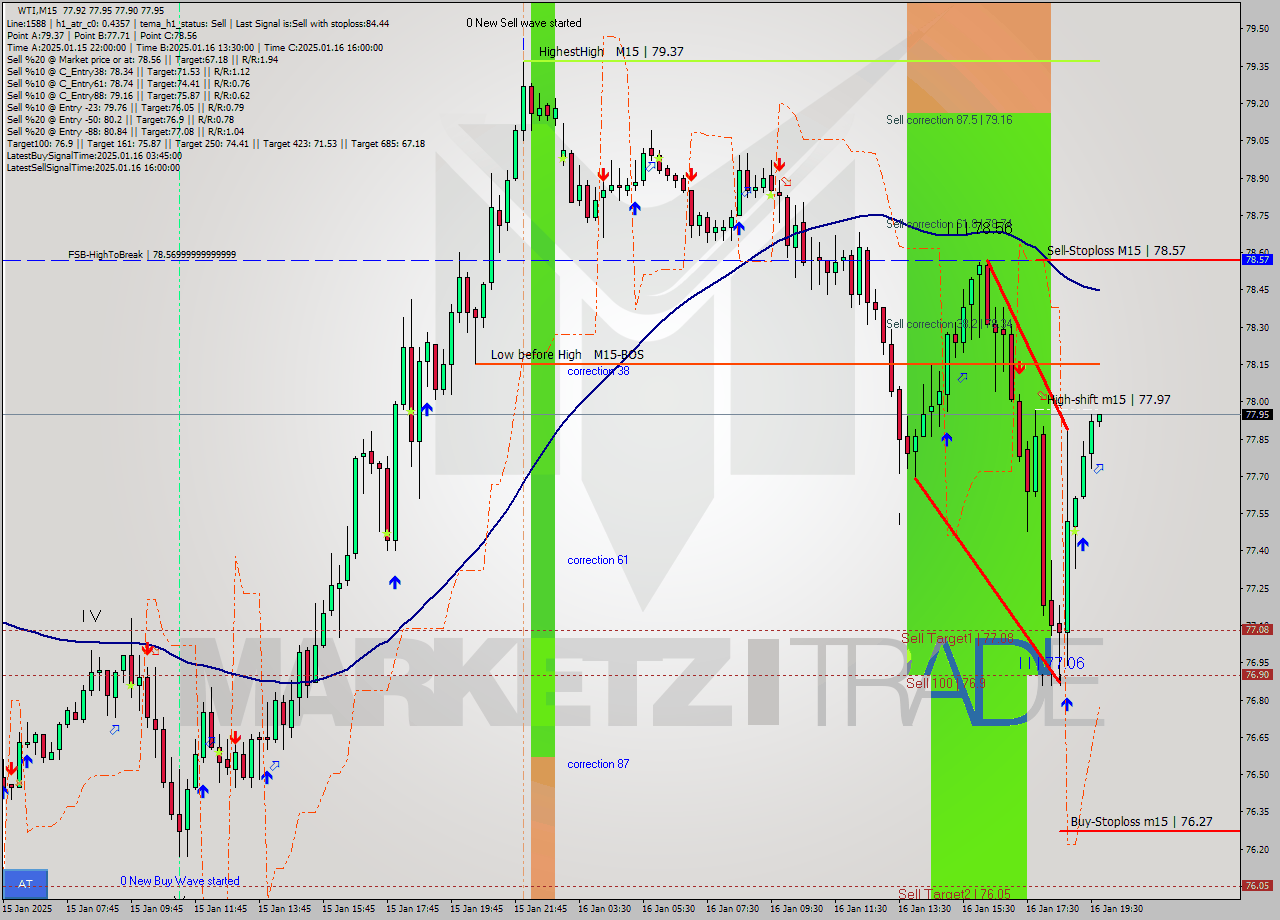
Task: Select the 'Sell Target2 | 76.05' label
Action: (x=954, y=894)
